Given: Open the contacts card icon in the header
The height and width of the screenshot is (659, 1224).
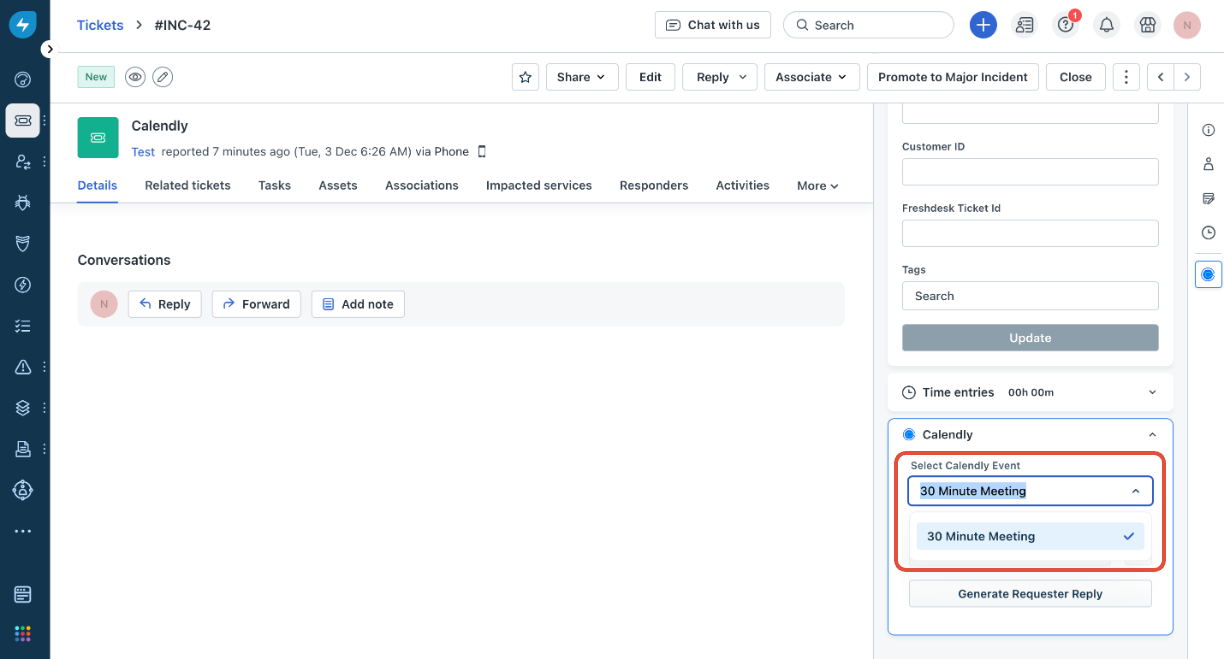Looking at the screenshot, I should (x=1024, y=25).
